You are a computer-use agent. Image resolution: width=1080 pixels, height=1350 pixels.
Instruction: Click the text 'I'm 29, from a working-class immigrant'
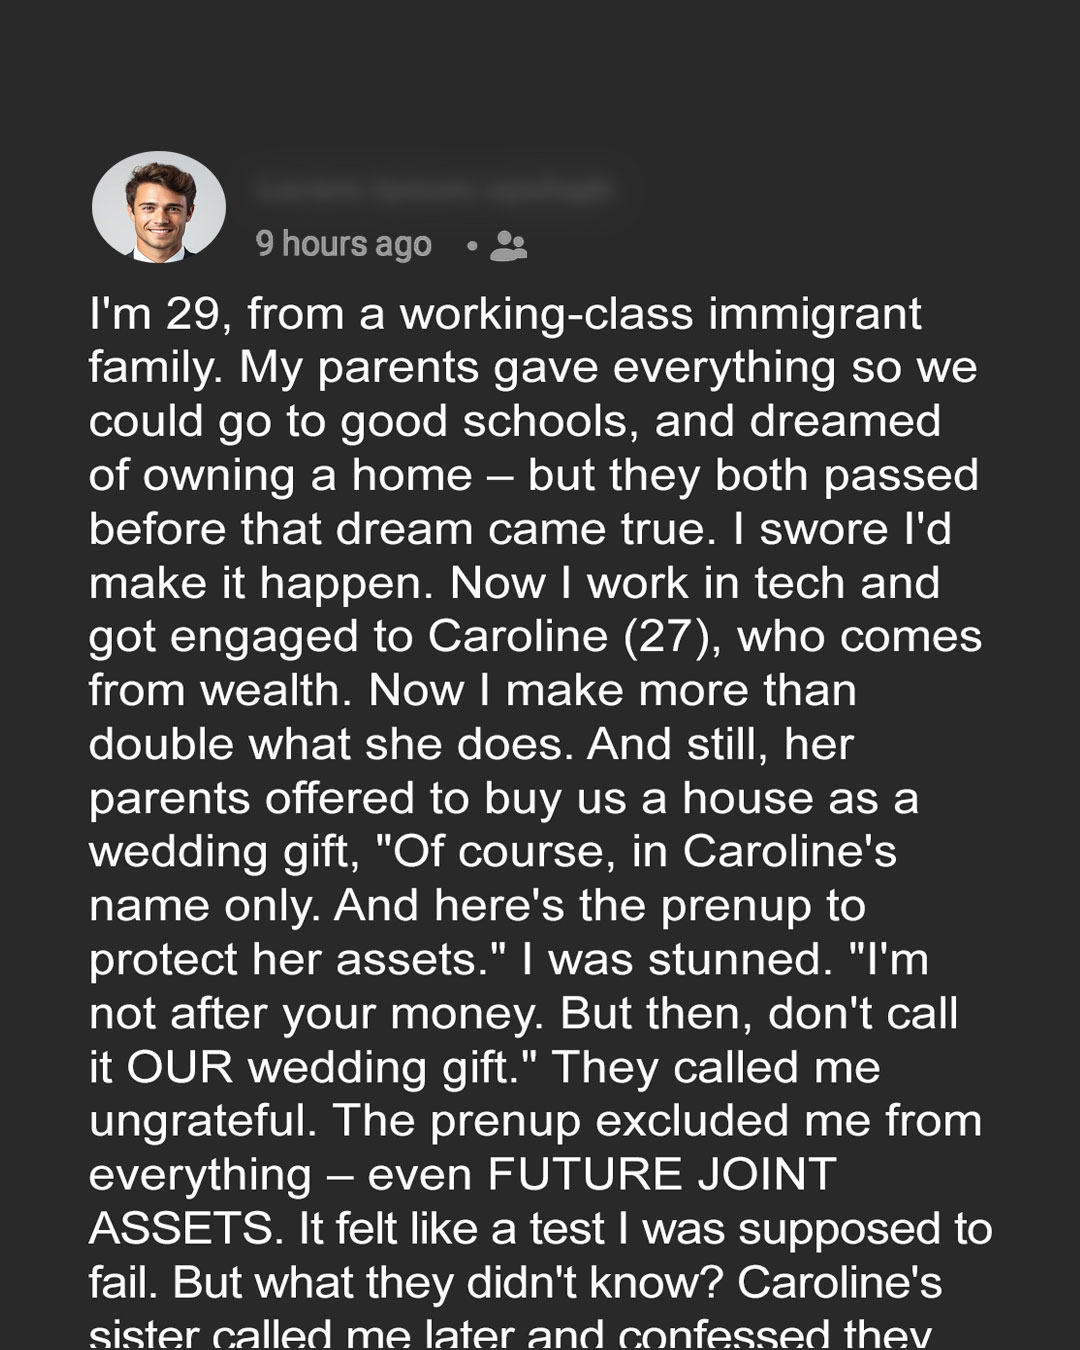(505, 314)
